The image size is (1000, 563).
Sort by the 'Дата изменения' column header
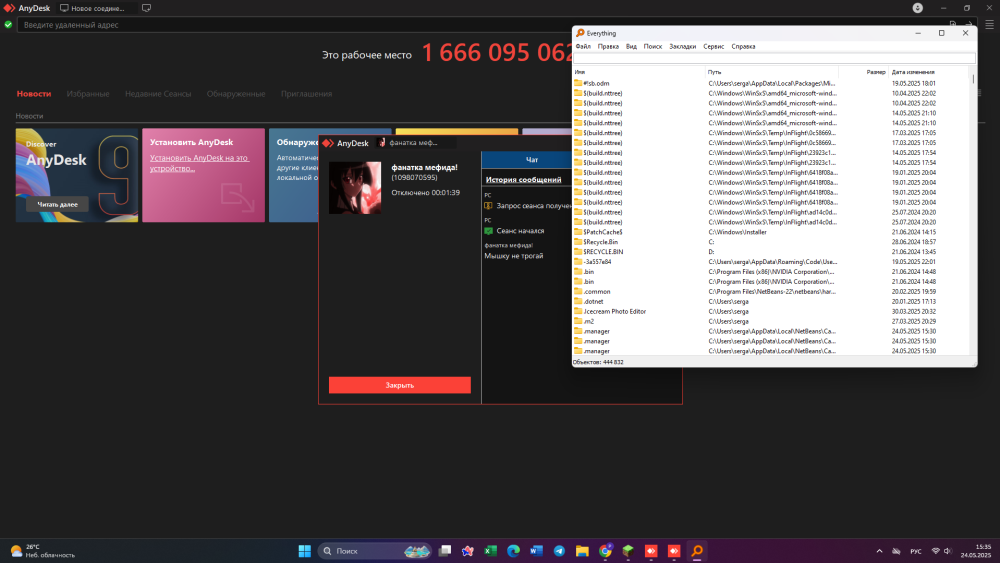point(929,72)
